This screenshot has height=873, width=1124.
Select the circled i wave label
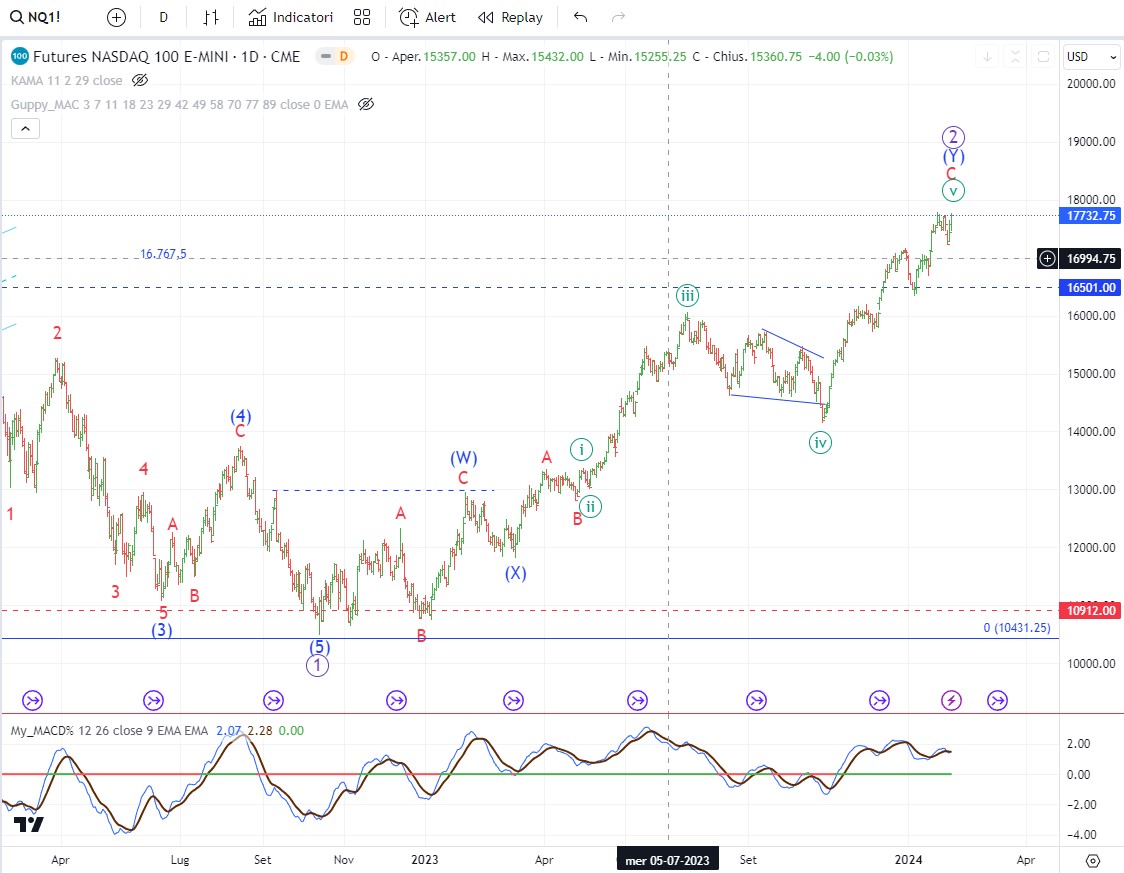pyautogui.click(x=581, y=450)
